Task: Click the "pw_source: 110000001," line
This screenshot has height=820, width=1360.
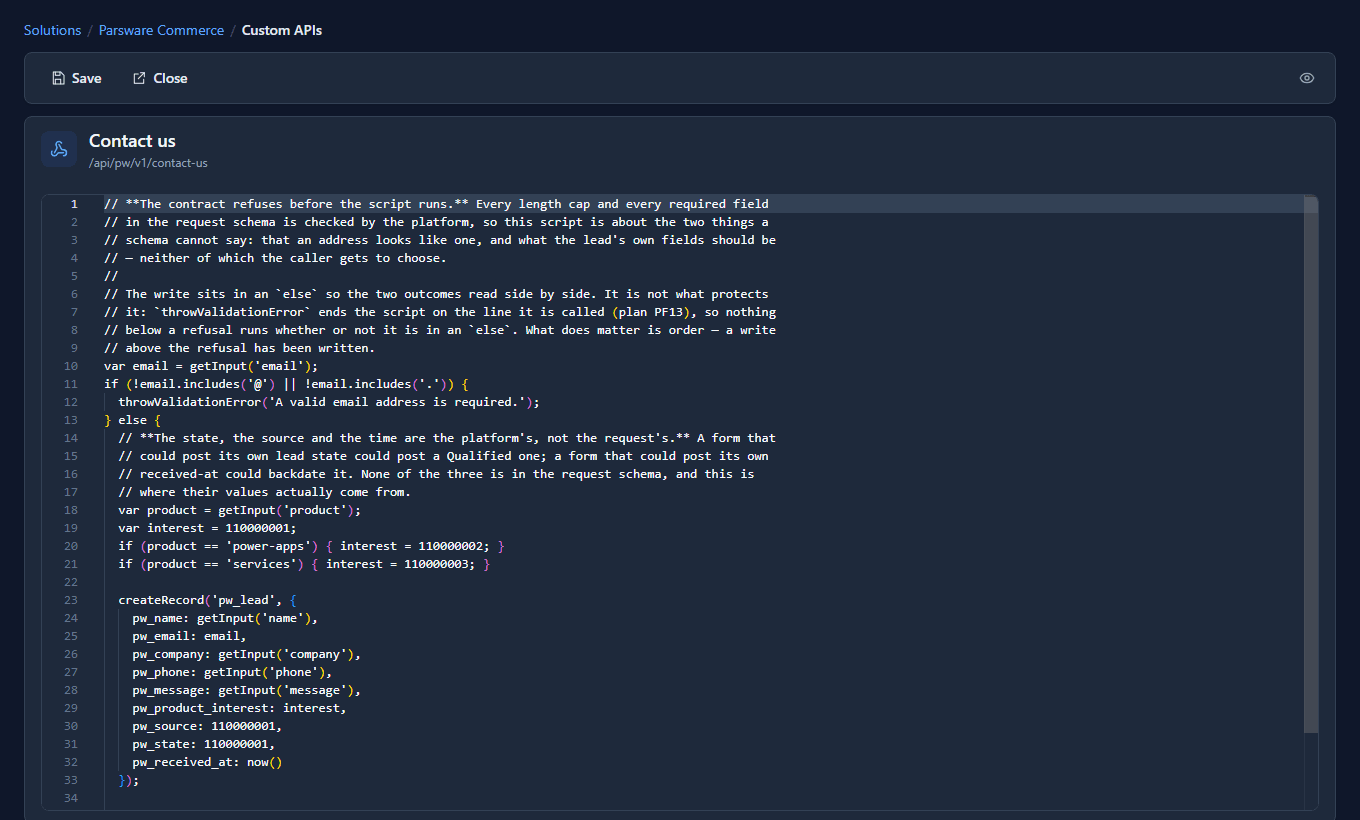Action: pyautogui.click(x=207, y=726)
